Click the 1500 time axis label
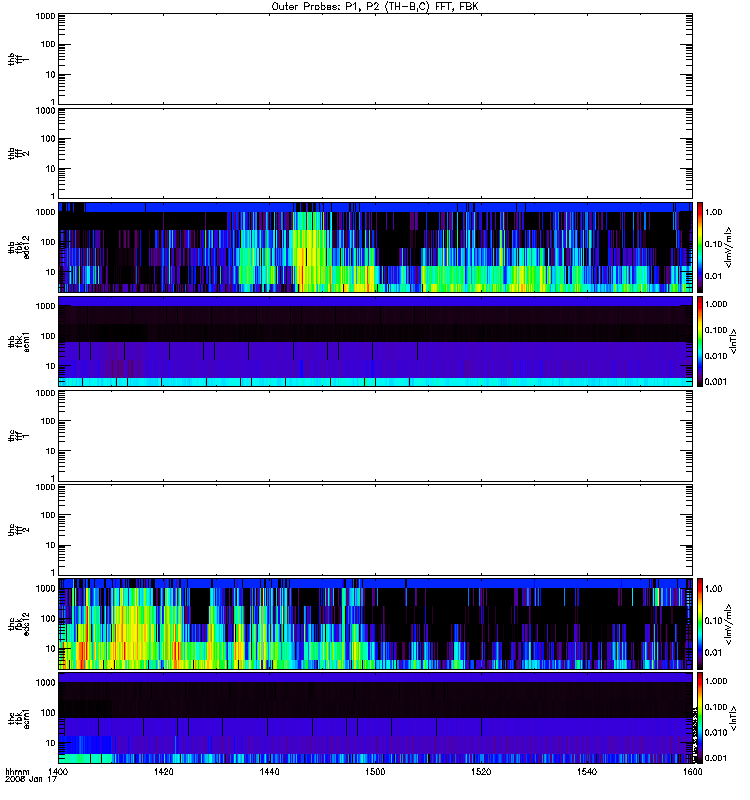 (x=375, y=772)
